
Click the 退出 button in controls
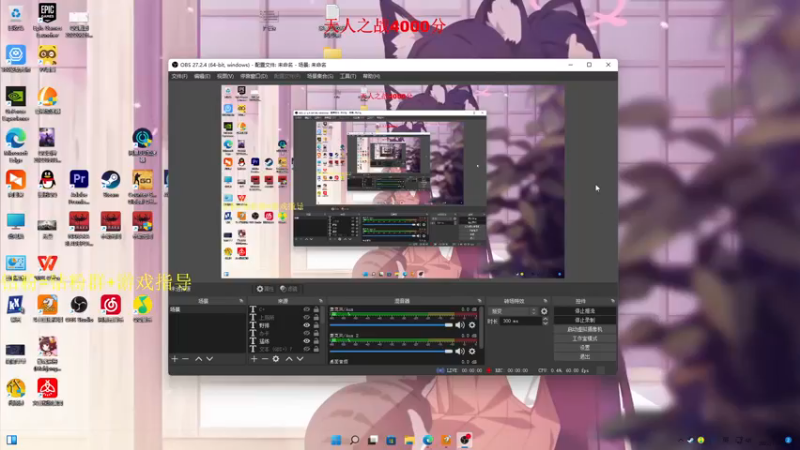pyautogui.click(x=585, y=357)
